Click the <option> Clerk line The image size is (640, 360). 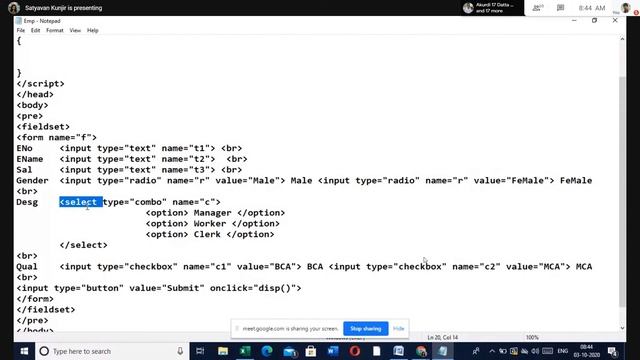pos(210,234)
